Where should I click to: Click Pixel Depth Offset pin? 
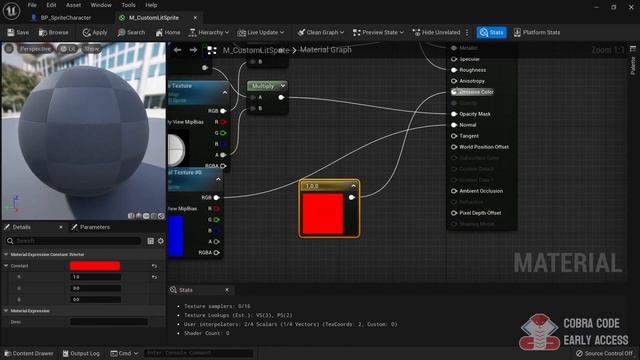(x=454, y=213)
